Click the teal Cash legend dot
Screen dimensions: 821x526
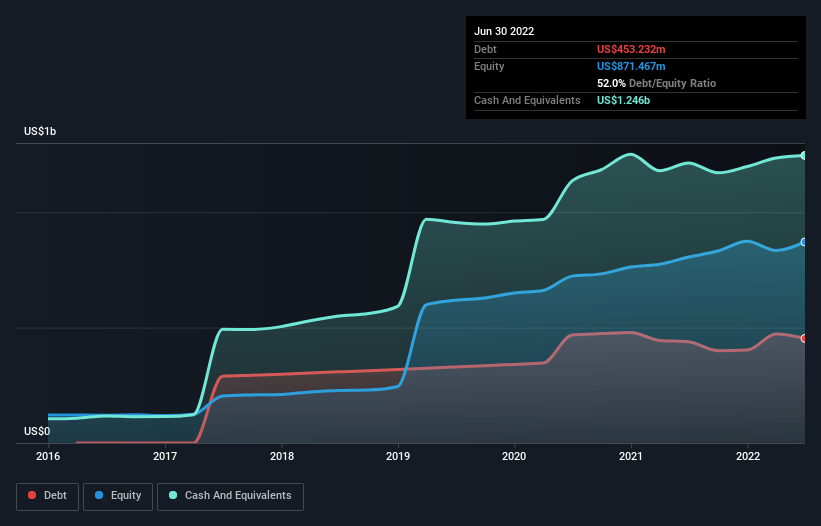(x=173, y=495)
